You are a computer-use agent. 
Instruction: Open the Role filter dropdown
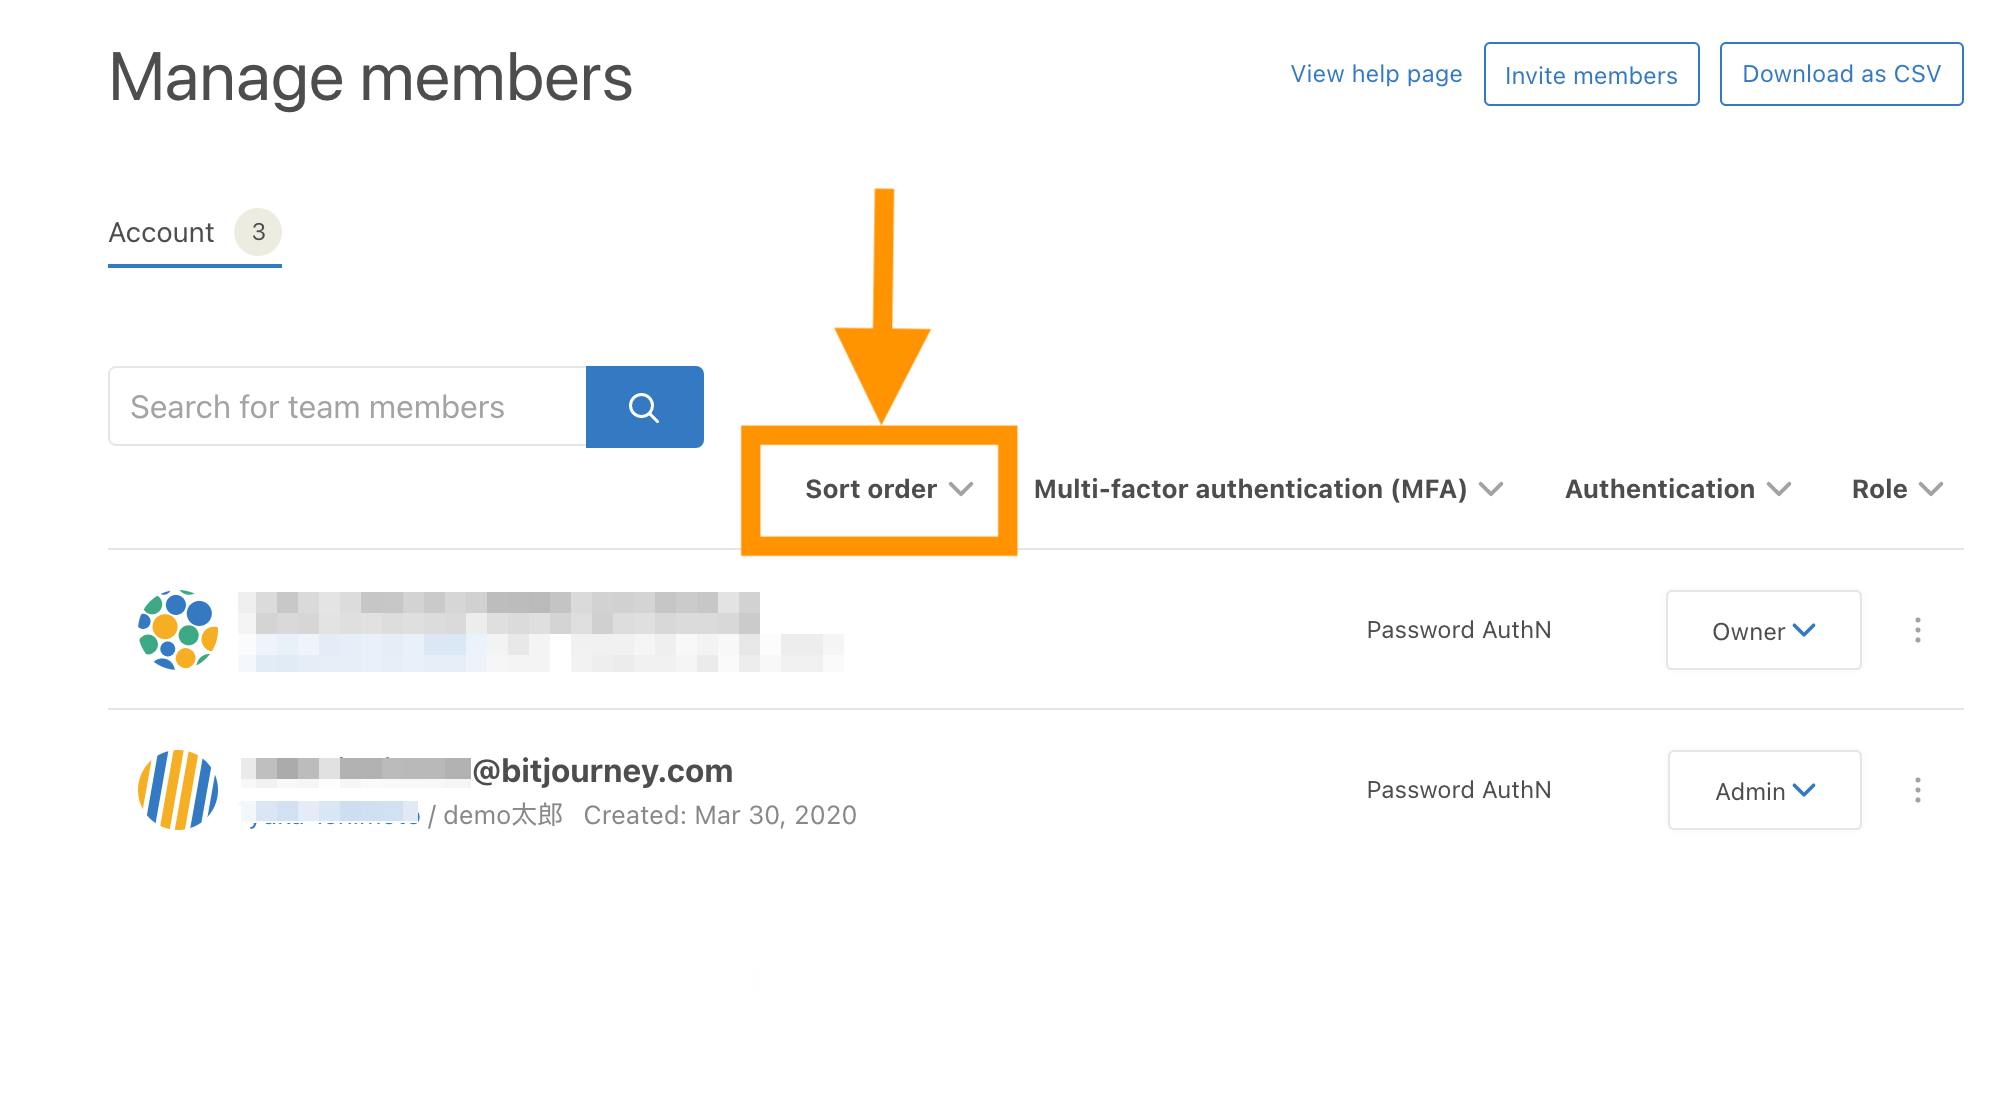click(x=1897, y=489)
